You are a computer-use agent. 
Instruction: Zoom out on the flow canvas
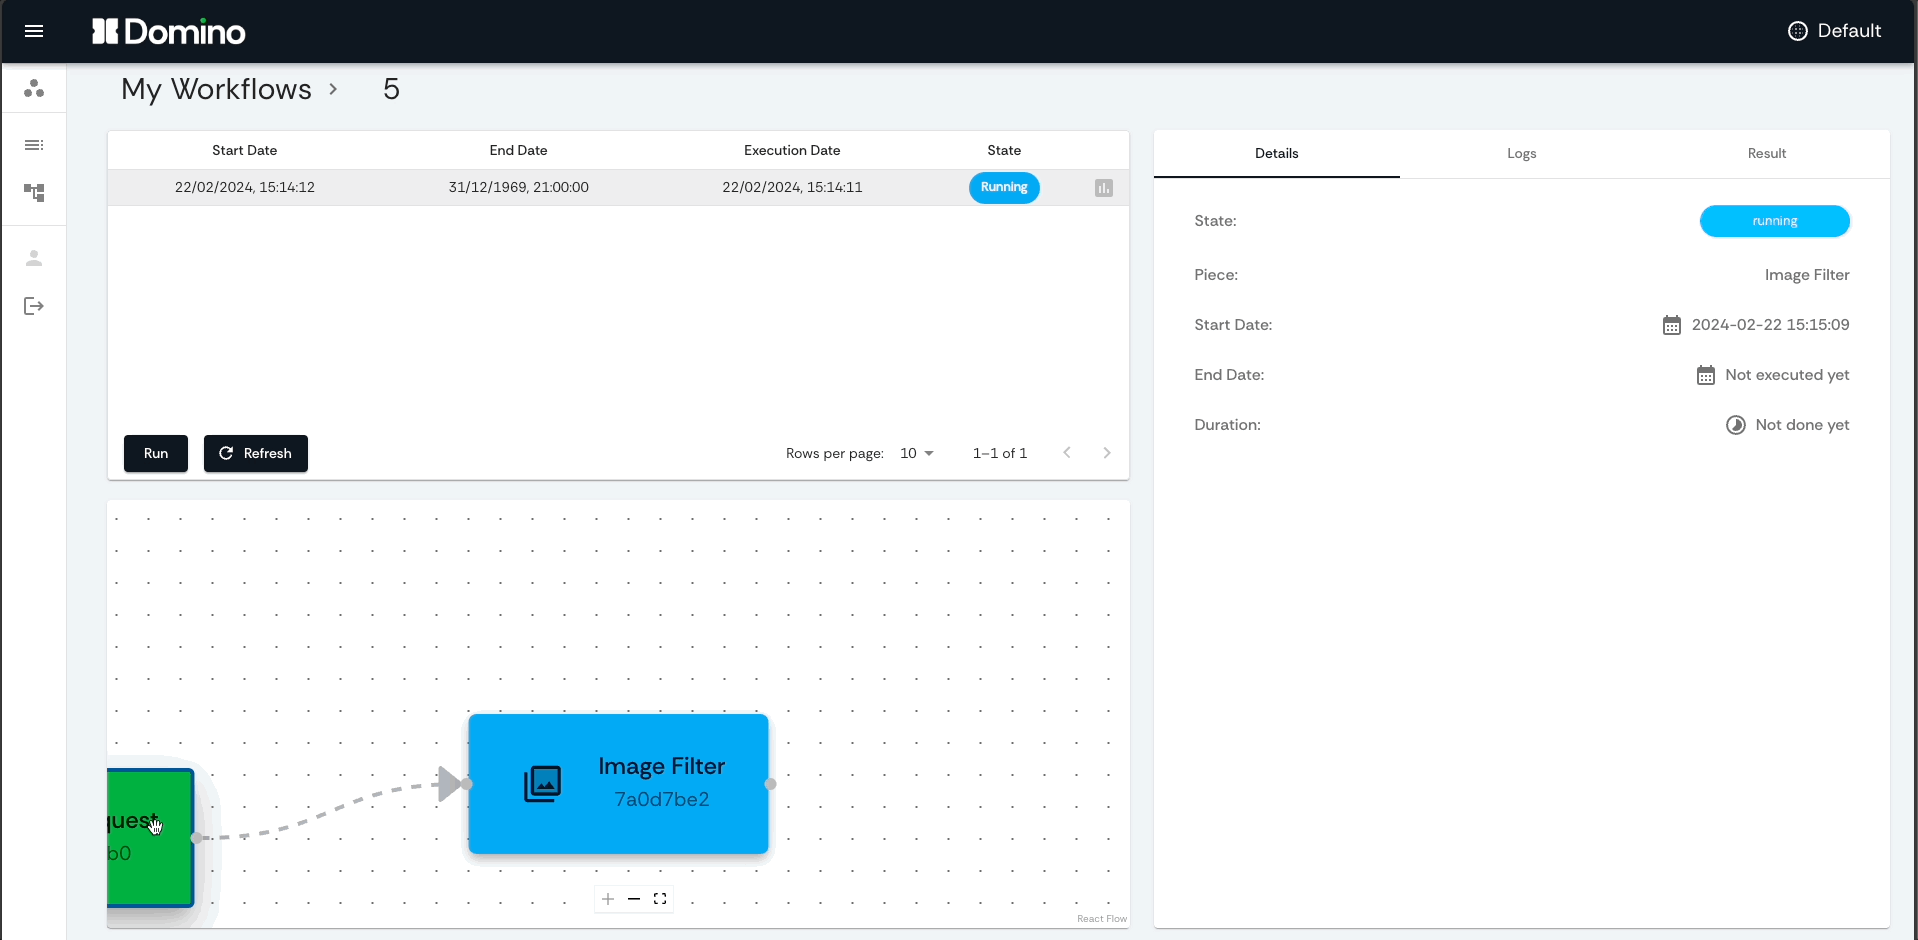coord(634,899)
